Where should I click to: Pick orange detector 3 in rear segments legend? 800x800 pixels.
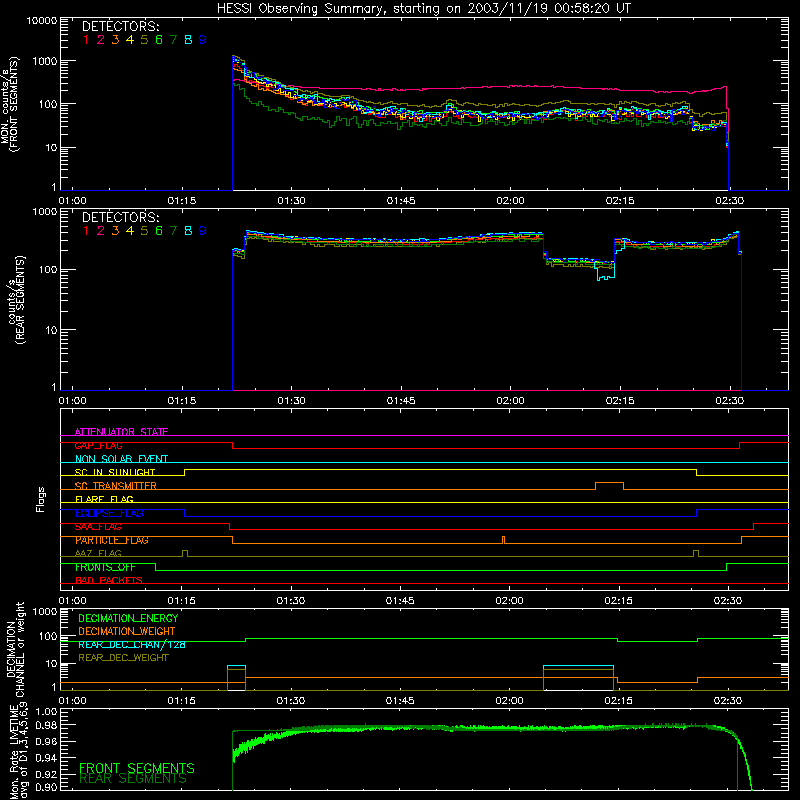[115, 231]
